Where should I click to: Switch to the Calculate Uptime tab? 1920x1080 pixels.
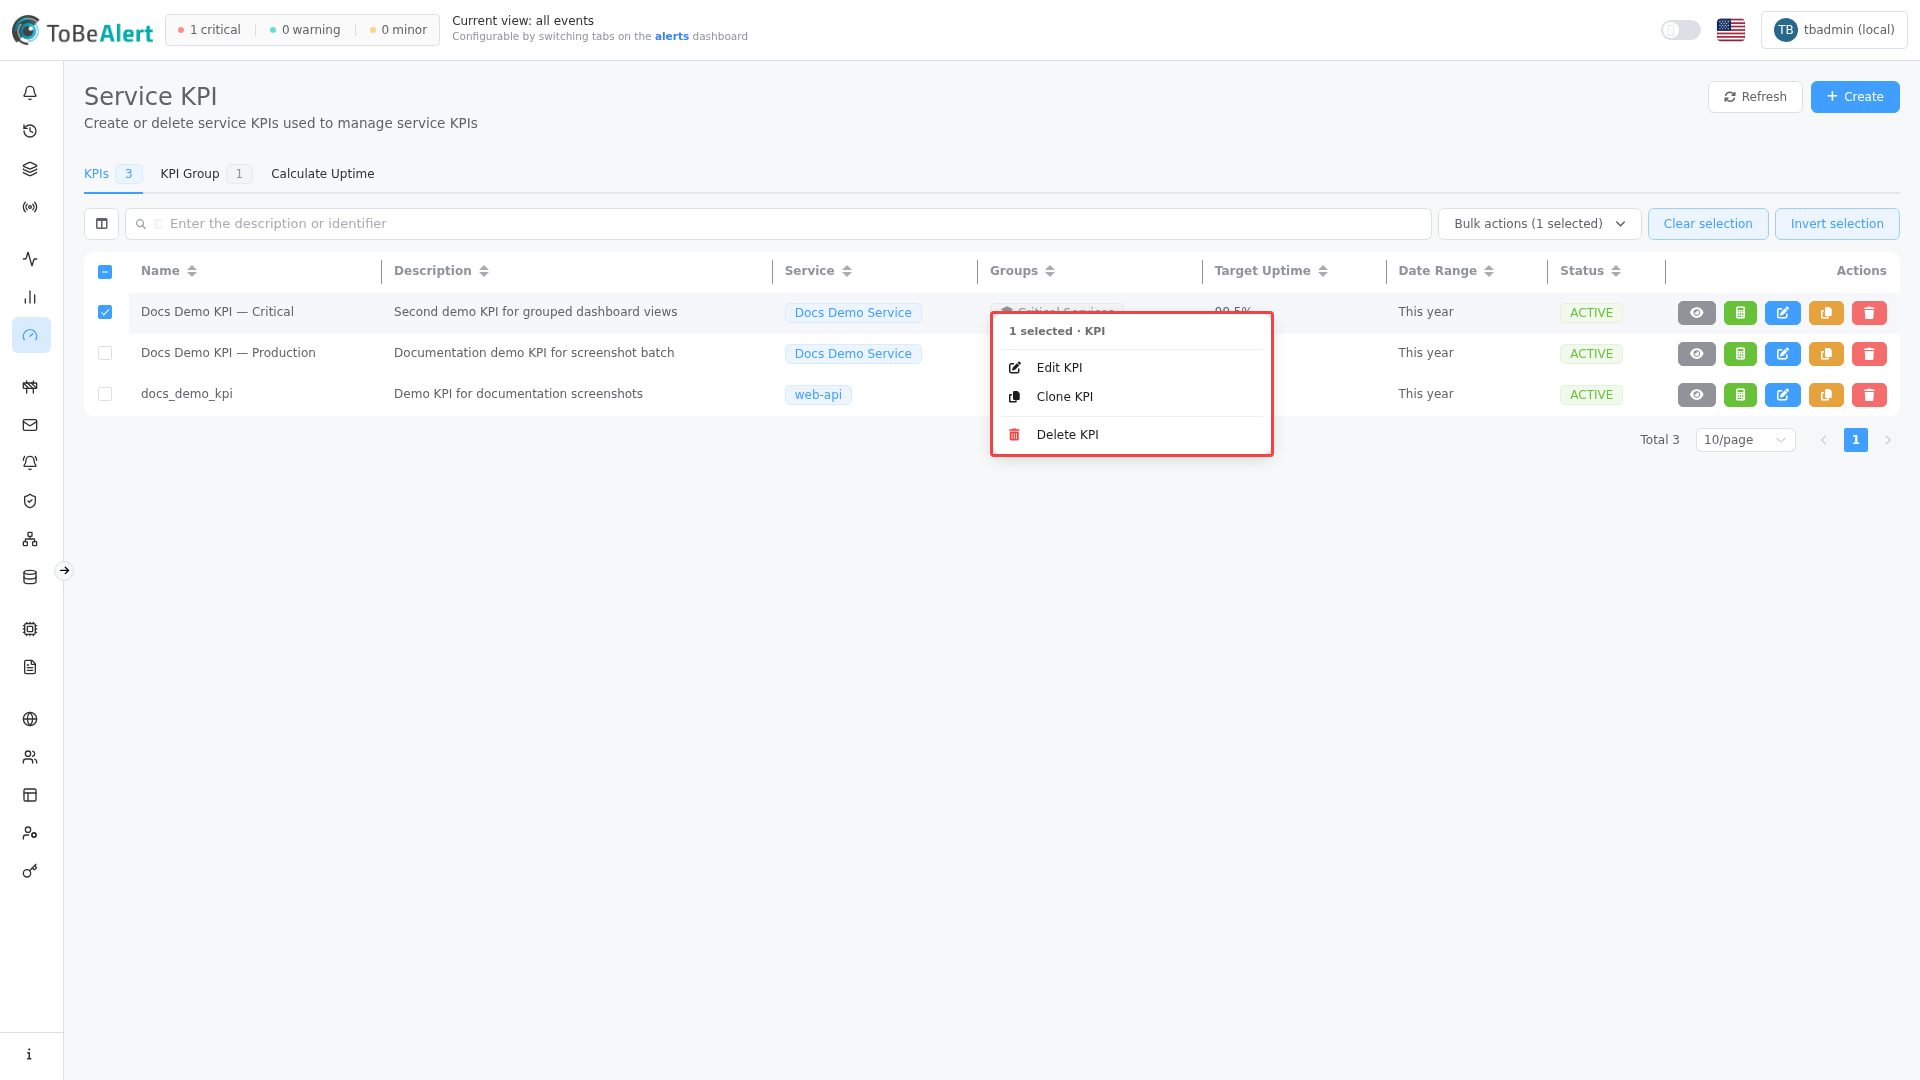pos(322,174)
